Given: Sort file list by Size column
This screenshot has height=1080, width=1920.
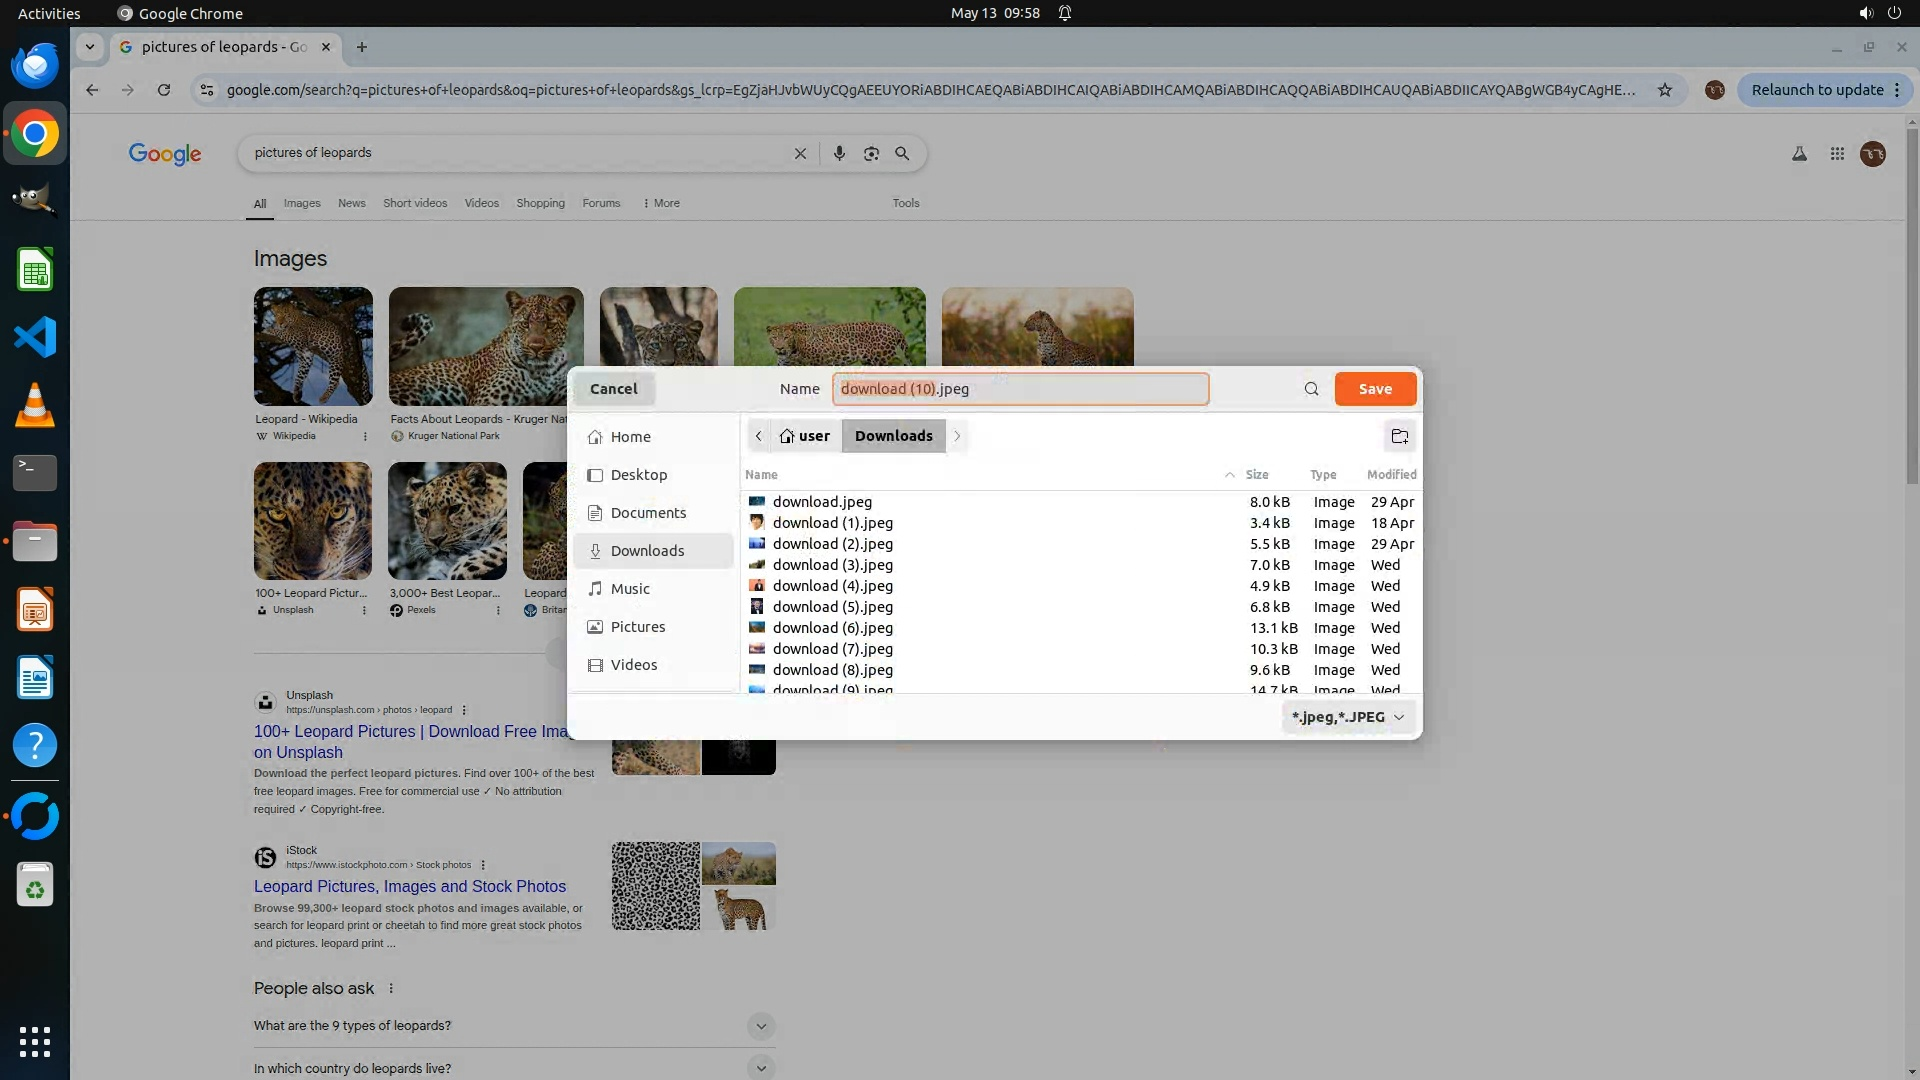Looking at the screenshot, I should pos(1257,475).
